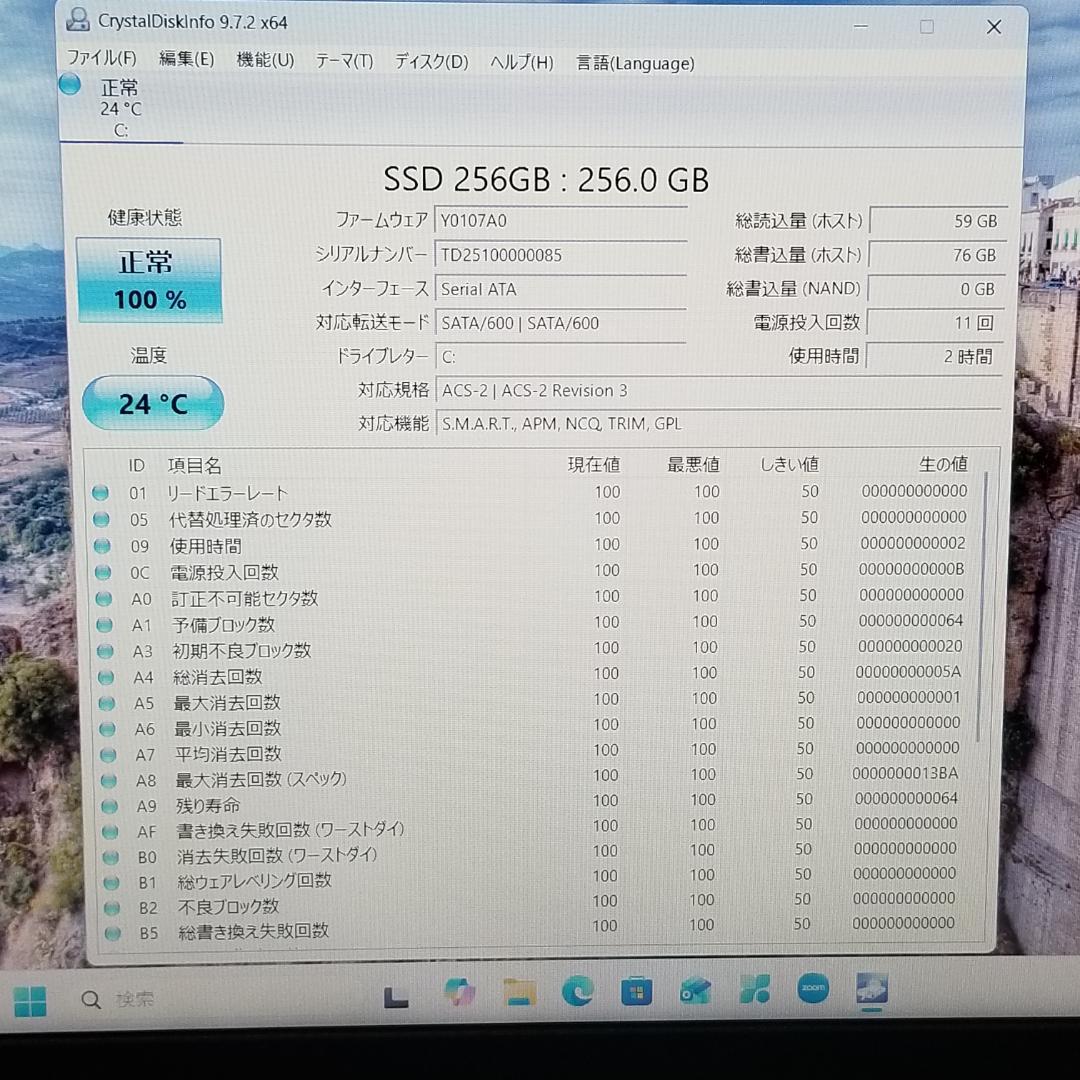Image resolution: width=1080 pixels, height=1080 pixels.
Task: Click the 対応規格 field ACS-2 | ACS-2 Revision 3
Action: tap(718, 391)
